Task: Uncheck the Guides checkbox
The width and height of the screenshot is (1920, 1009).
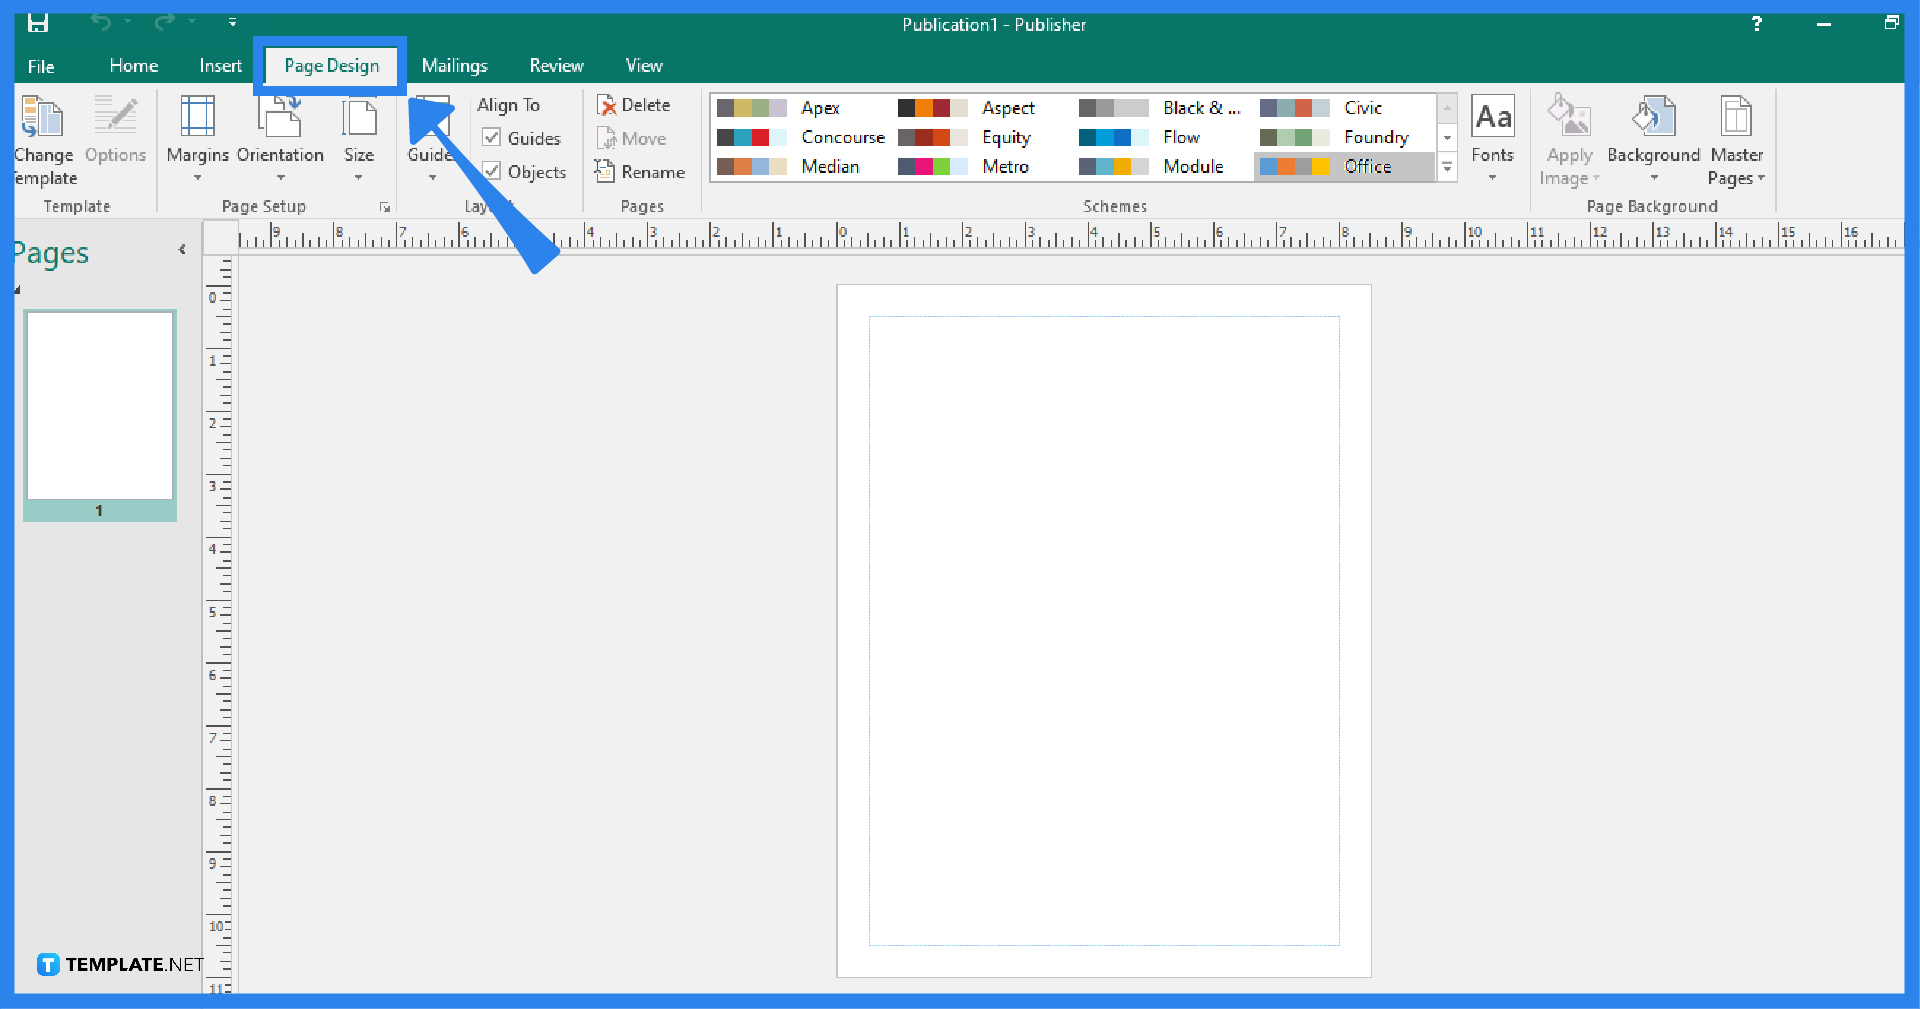Action: (x=491, y=138)
